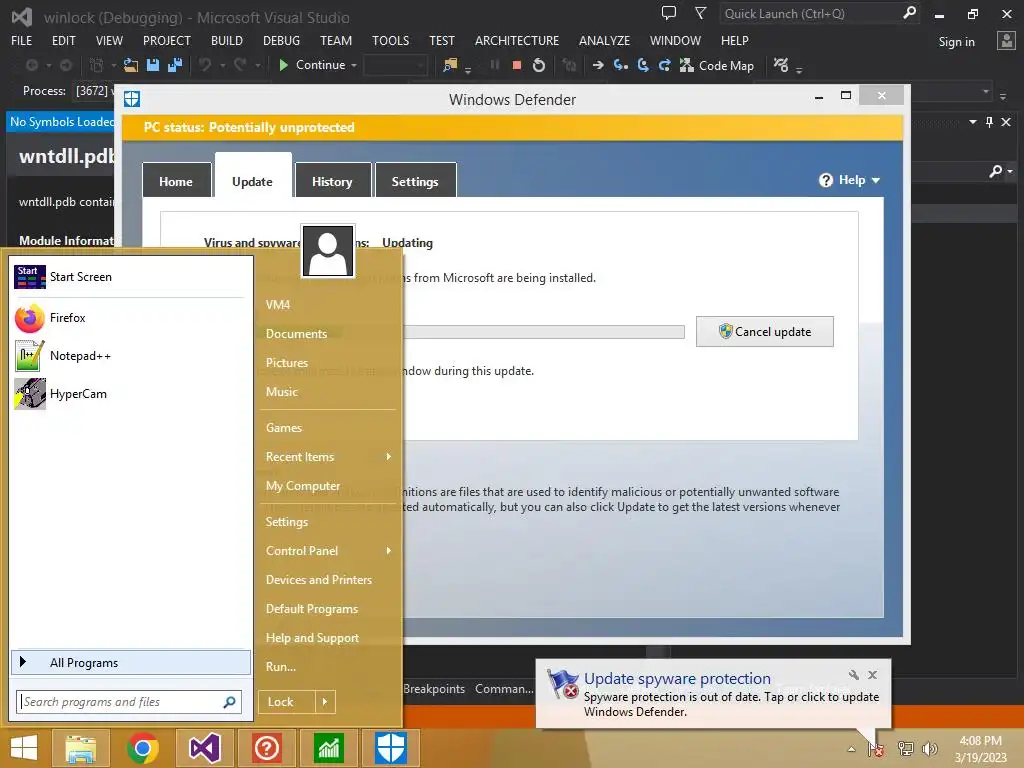Open the Continue button dropdown arrow

tap(354, 65)
